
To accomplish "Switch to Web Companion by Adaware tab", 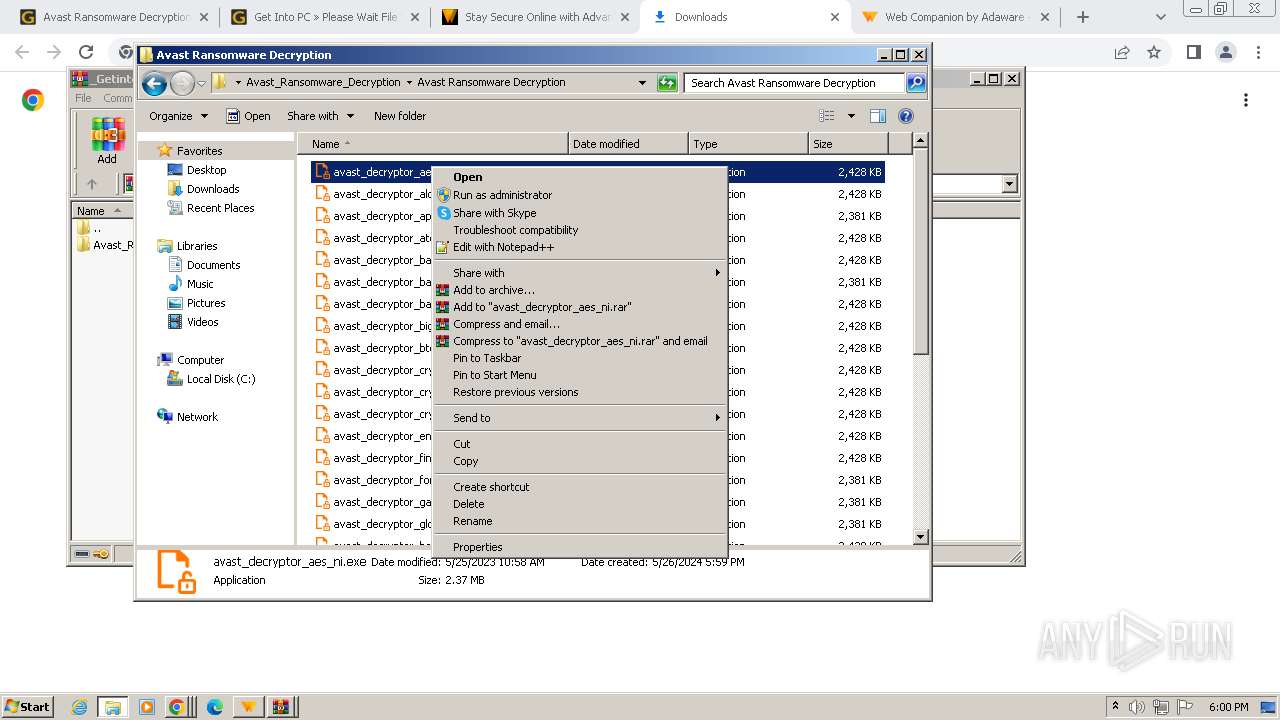I will point(954,17).
